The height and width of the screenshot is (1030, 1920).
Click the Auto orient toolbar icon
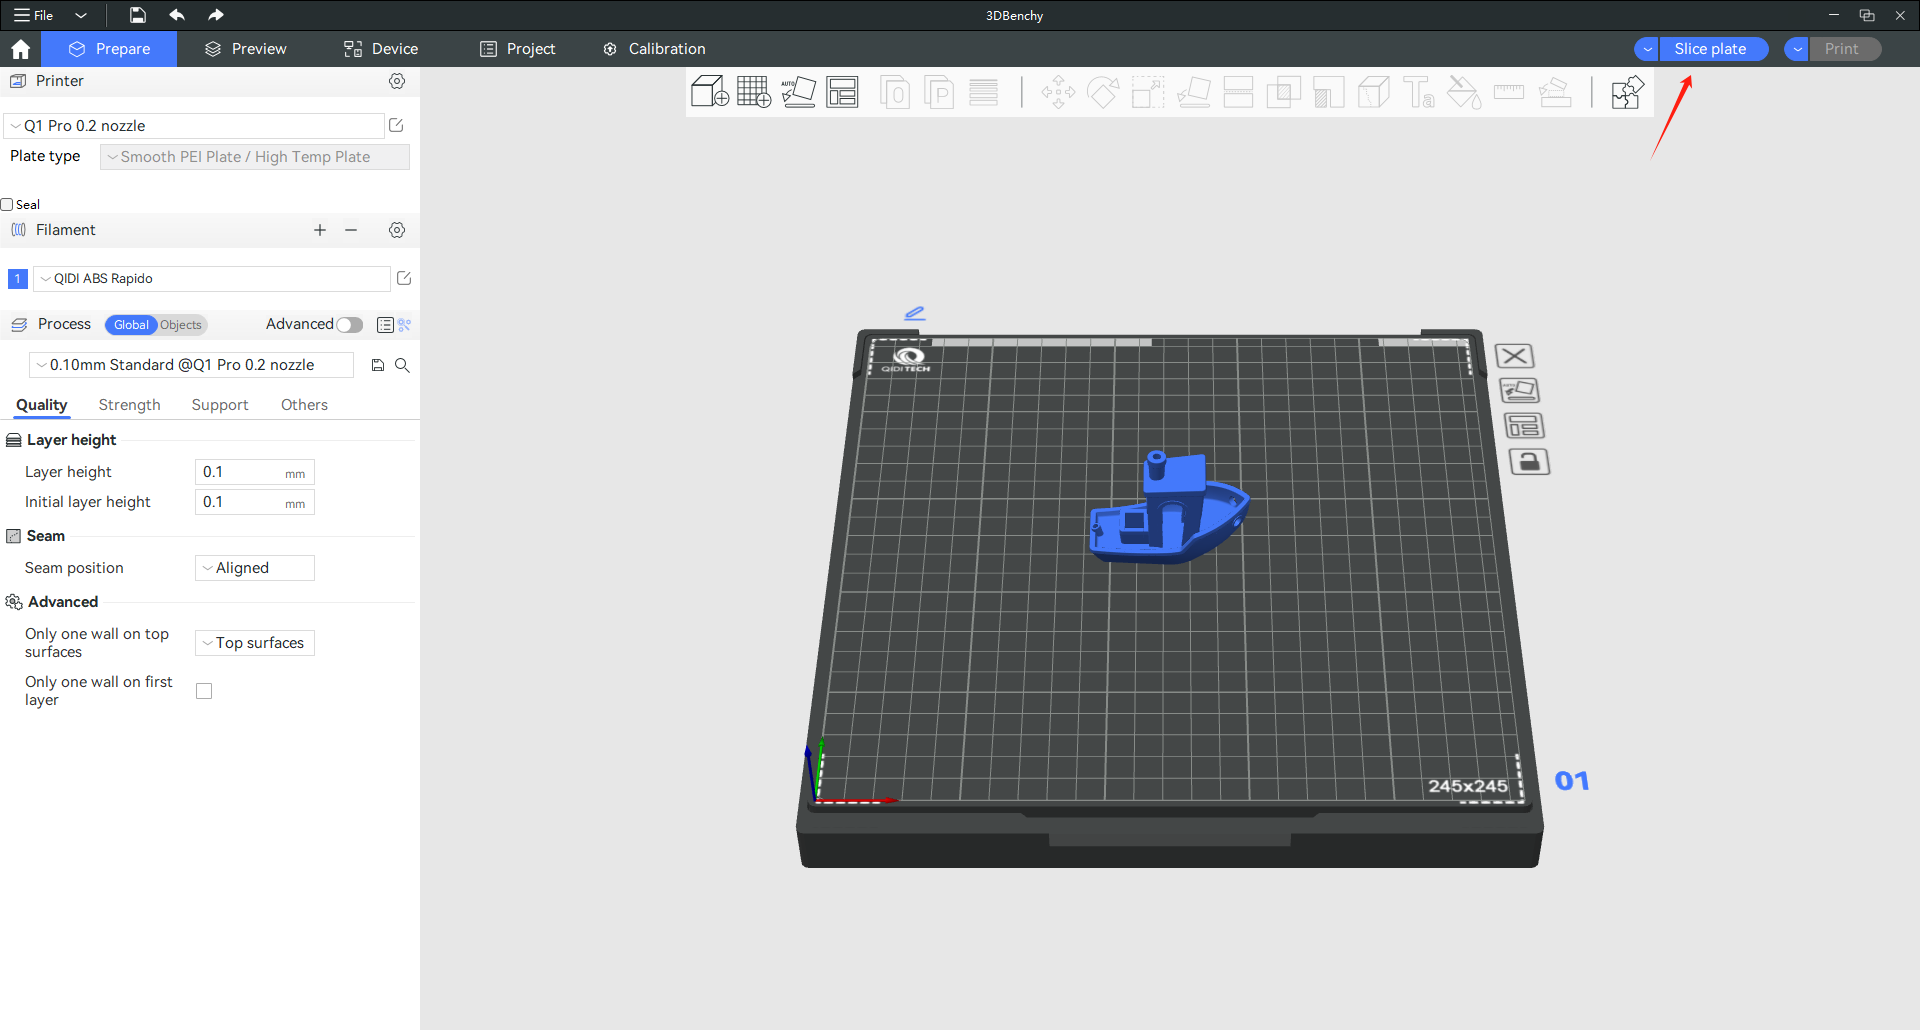[x=798, y=92]
